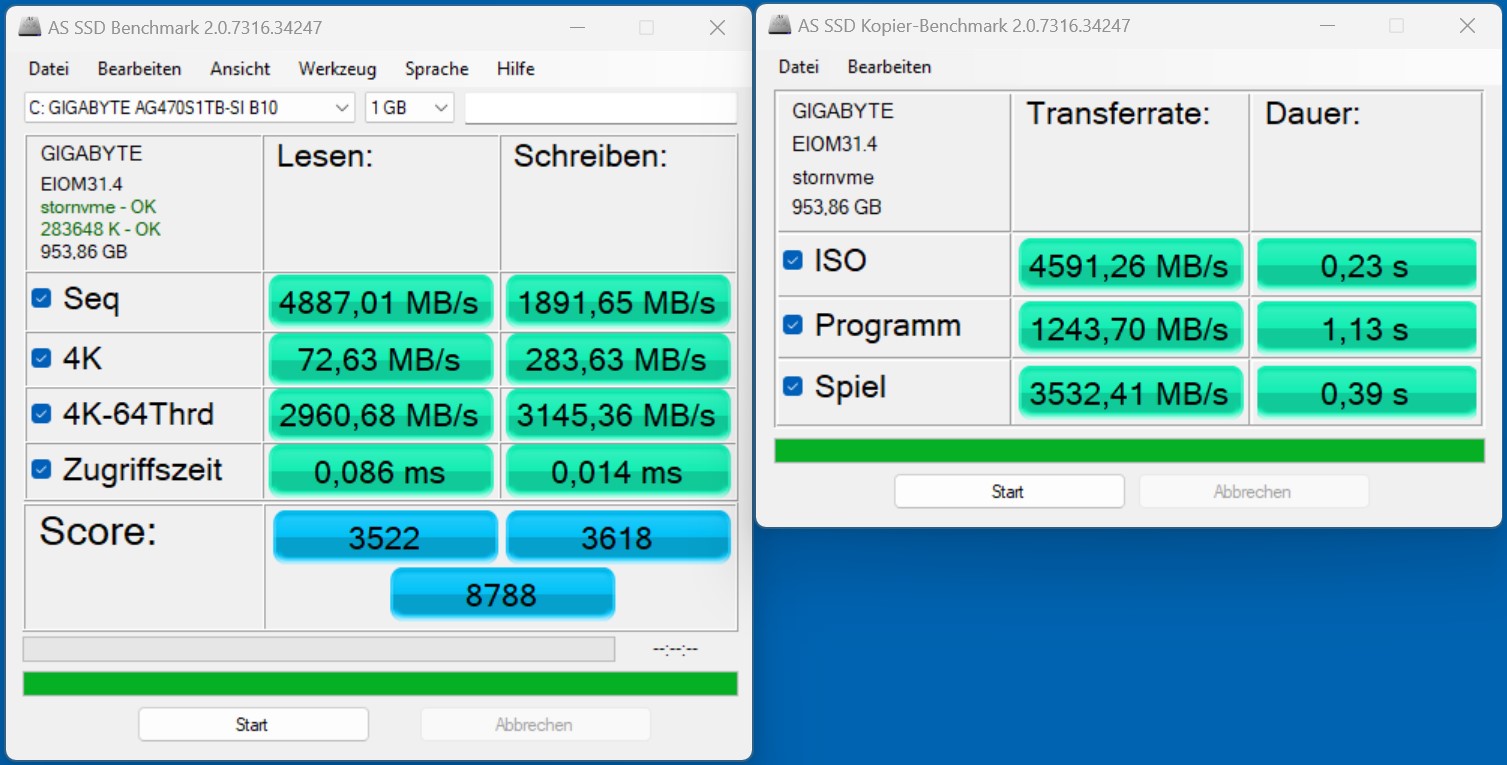The height and width of the screenshot is (765, 1507).
Task: Open the Ansicht menu
Action: pyautogui.click(x=240, y=69)
